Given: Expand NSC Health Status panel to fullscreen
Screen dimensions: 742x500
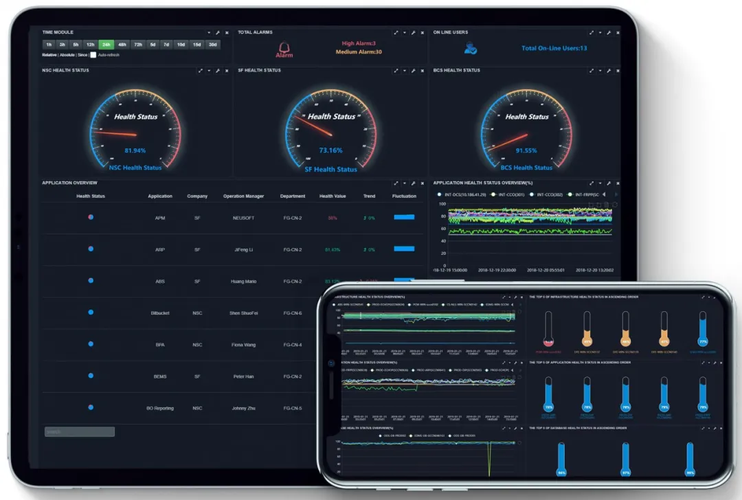Looking at the screenshot, I should point(201,70).
